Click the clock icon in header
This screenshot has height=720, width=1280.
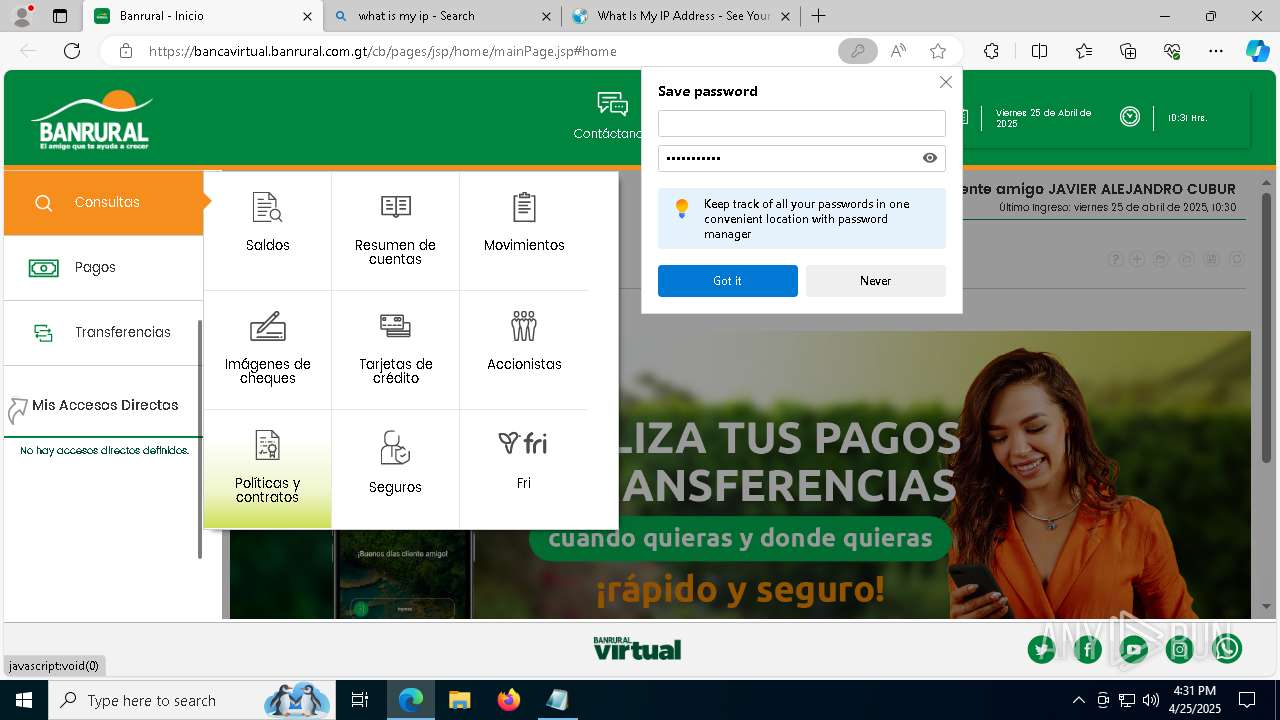pyautogui.click(x=1130, y=117)
